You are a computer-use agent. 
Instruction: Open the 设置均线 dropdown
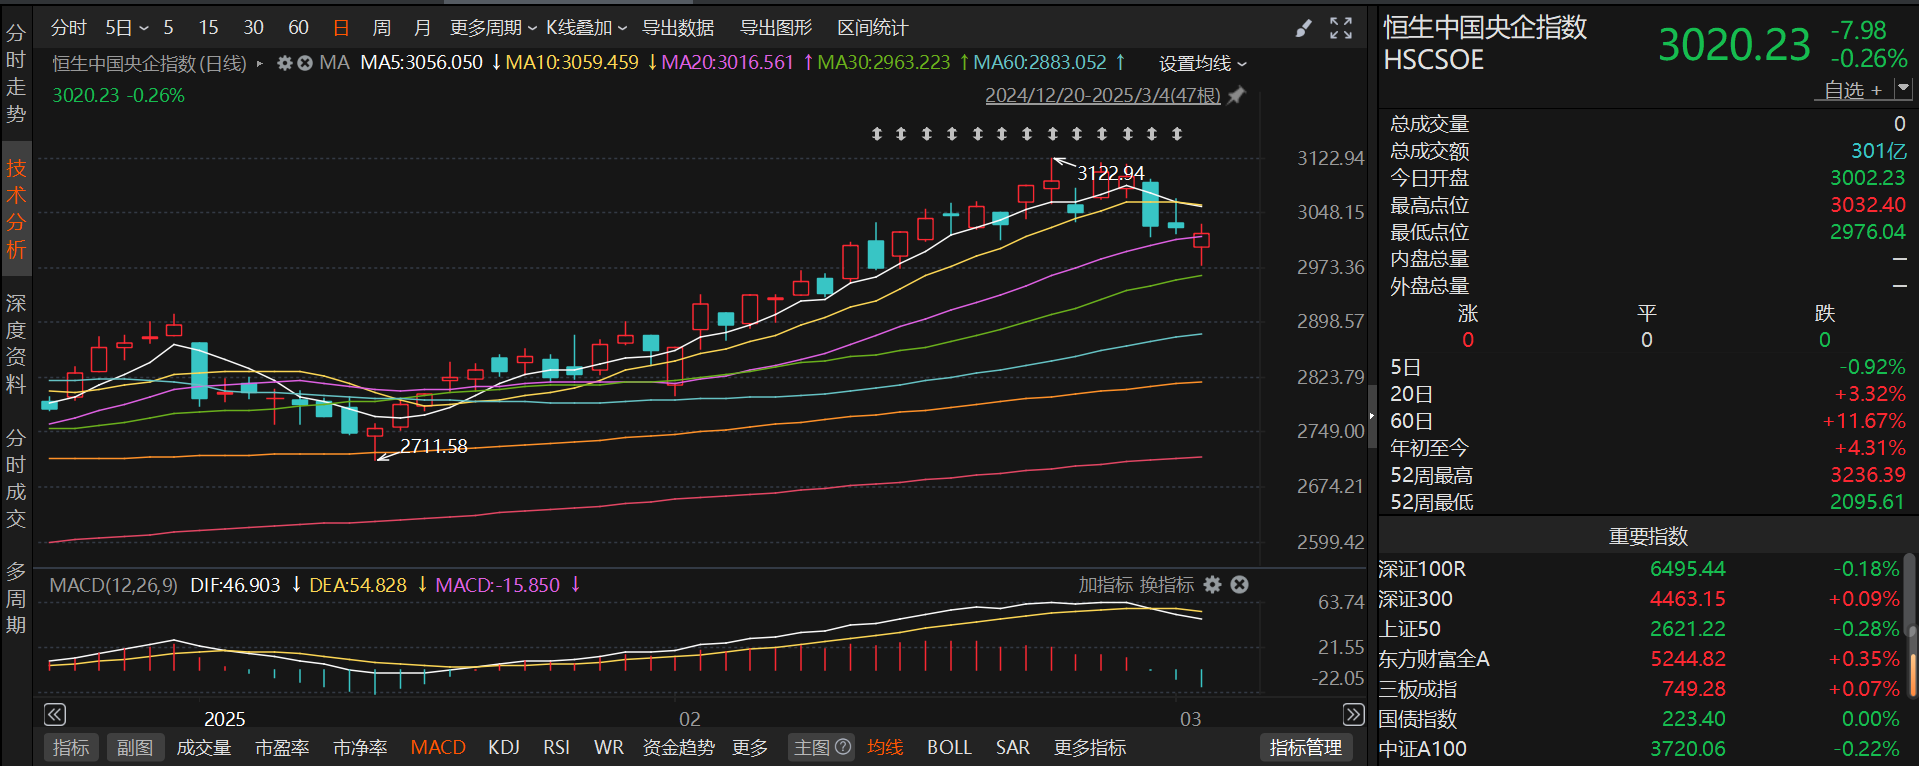(1203, 63)
